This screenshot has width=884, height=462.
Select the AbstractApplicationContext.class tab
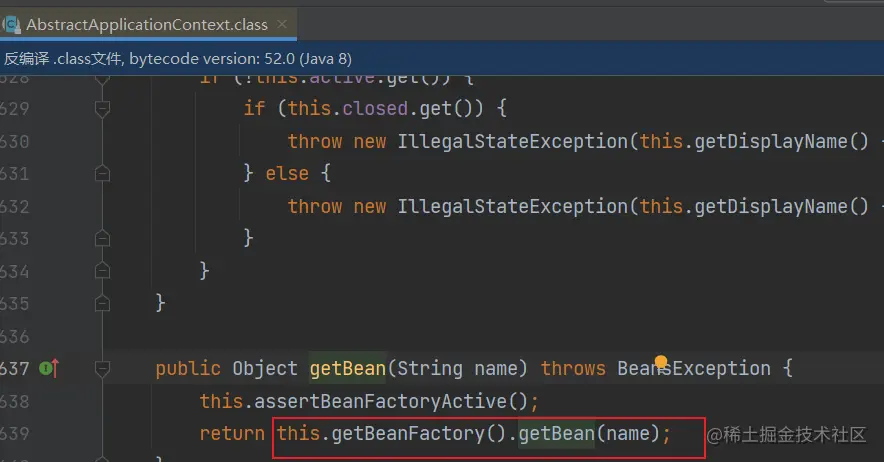(x=148, y=25)
